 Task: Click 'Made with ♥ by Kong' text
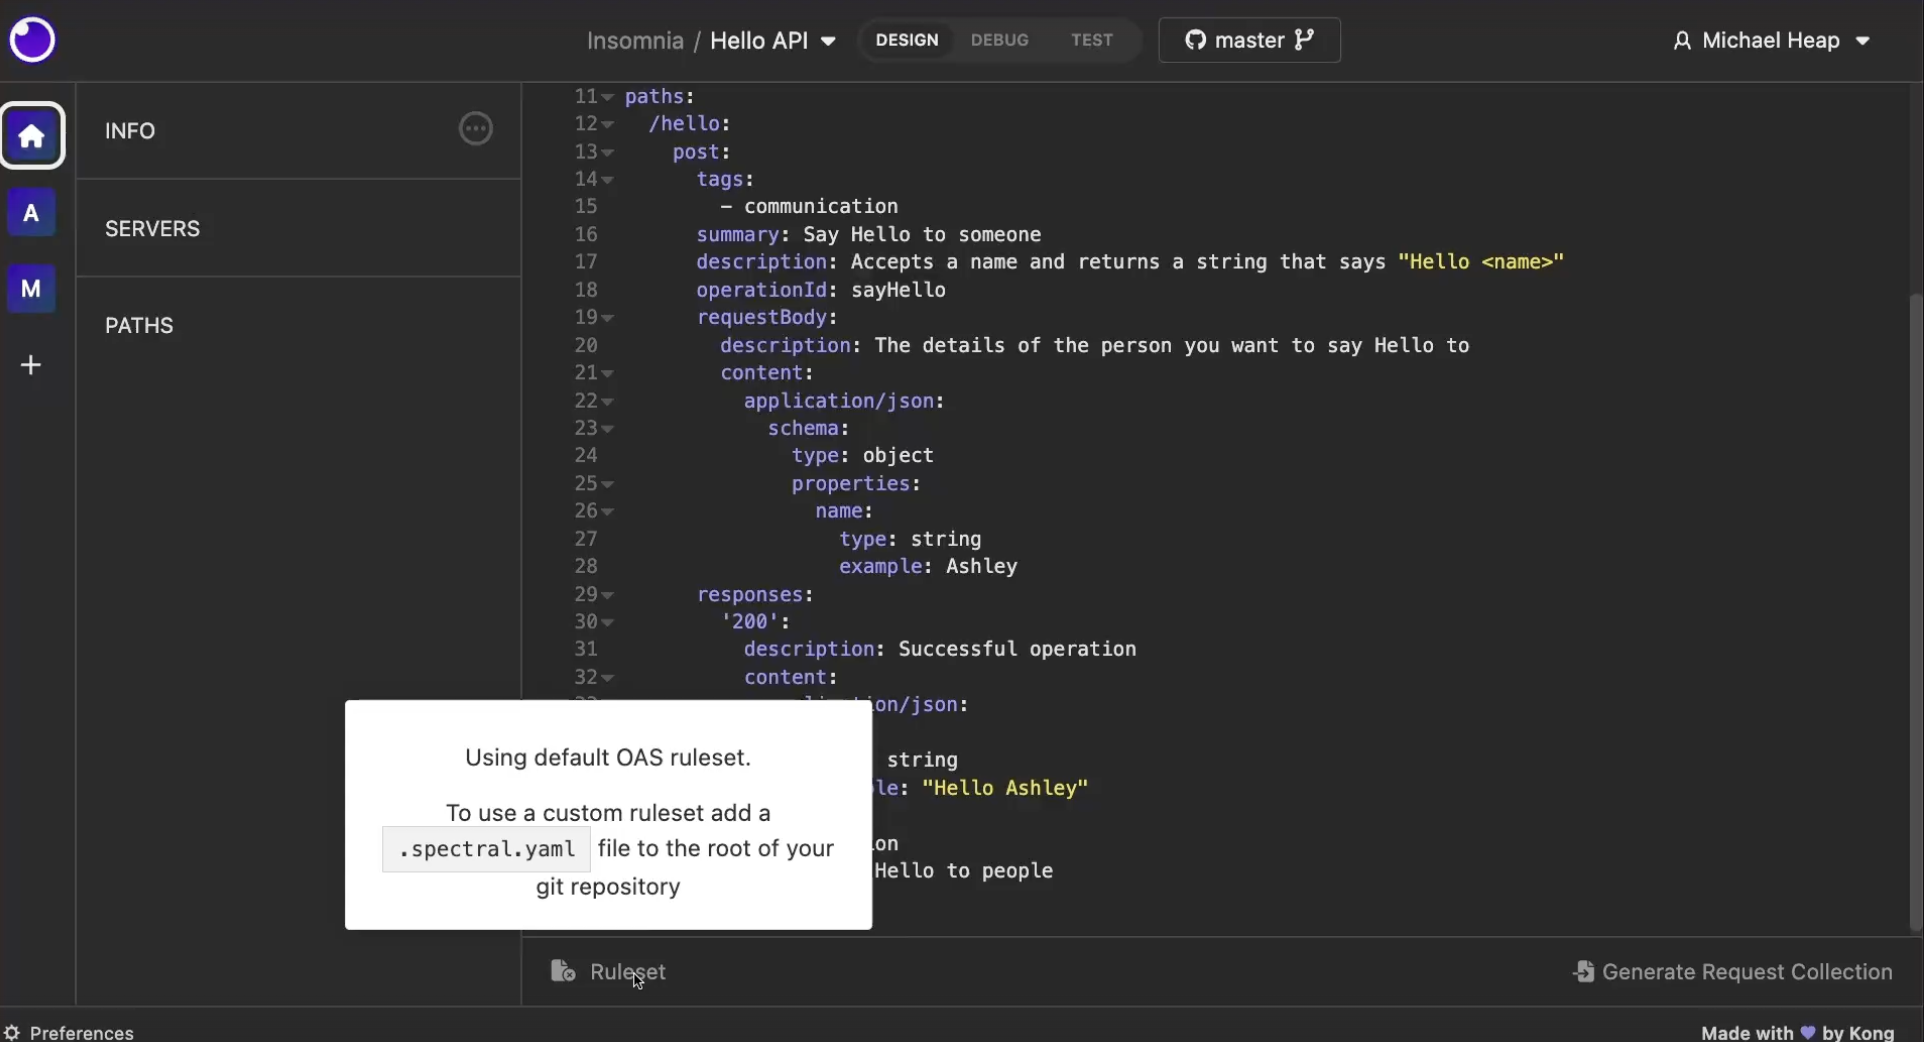pos(1798,1032)
